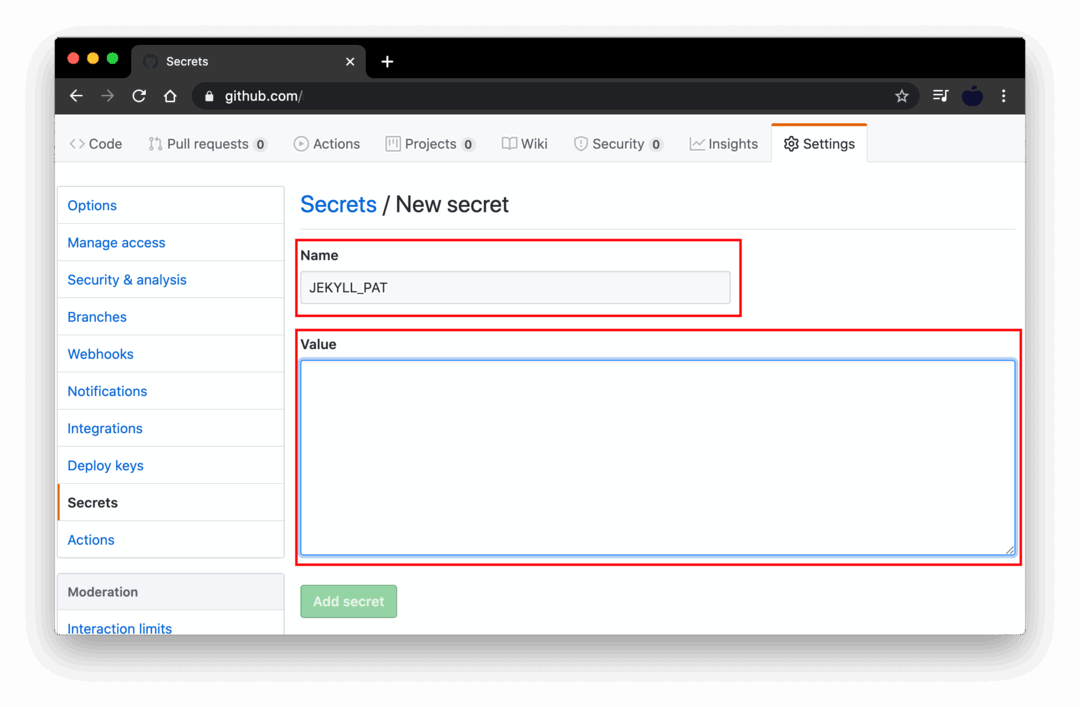Focus the Name input field
This screenshot has width=1080, height=707.
[x=515, y=288]
